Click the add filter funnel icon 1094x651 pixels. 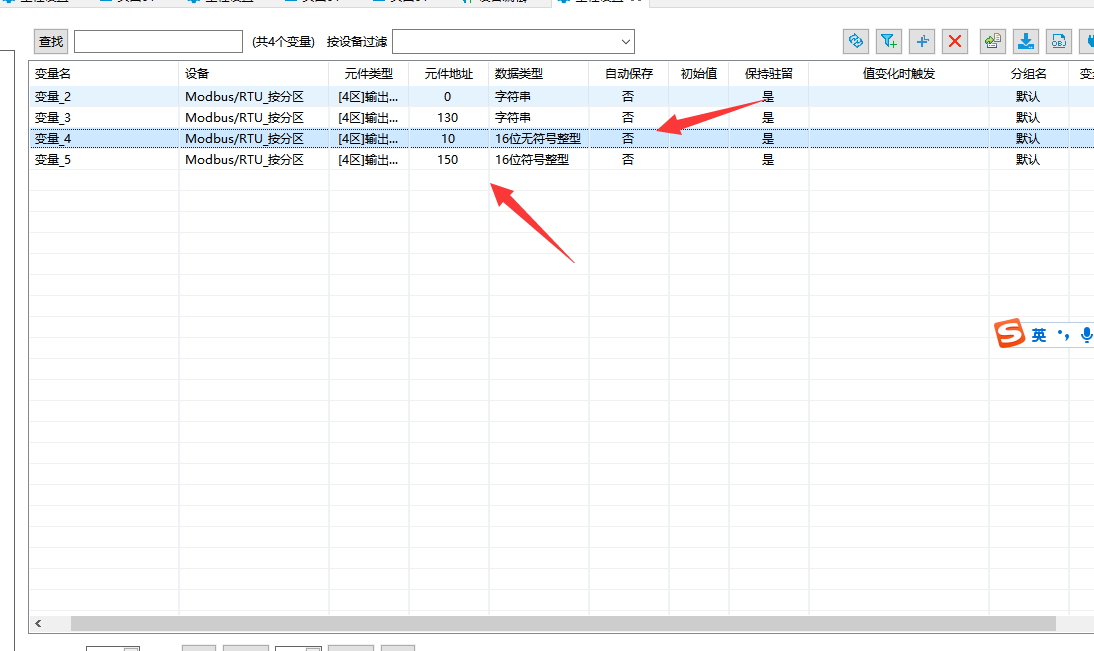(x=889, y=41)
